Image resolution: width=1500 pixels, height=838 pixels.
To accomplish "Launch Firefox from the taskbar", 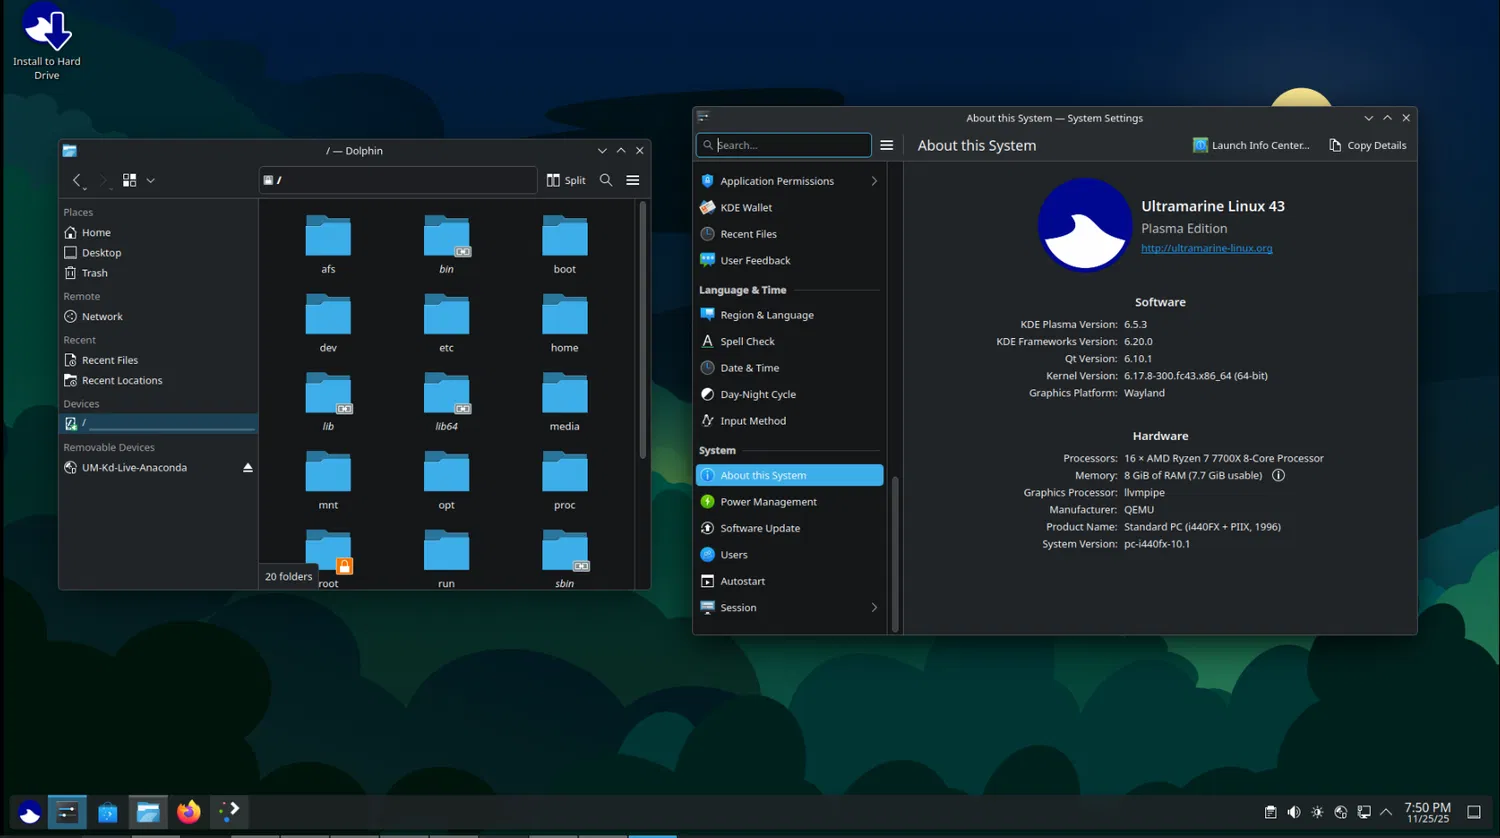I will (x=189, y=812).
